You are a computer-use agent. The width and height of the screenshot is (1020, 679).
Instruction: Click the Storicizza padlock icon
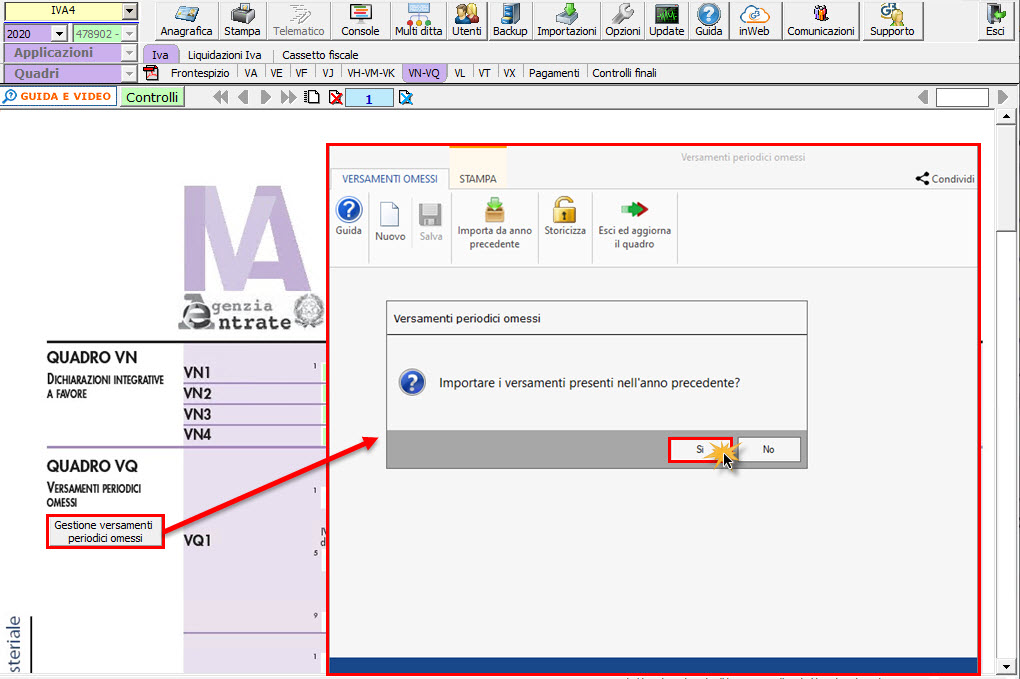tap(565, 217)
